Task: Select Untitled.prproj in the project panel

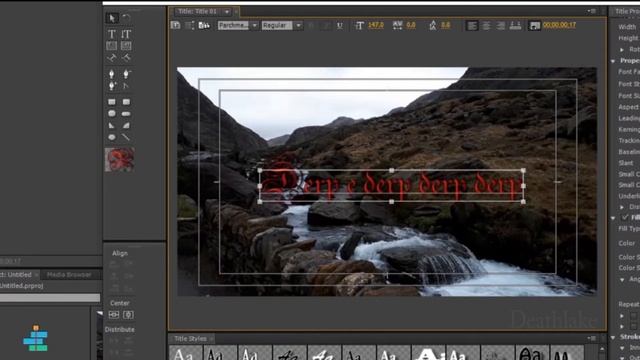Action: pos(22,286)
